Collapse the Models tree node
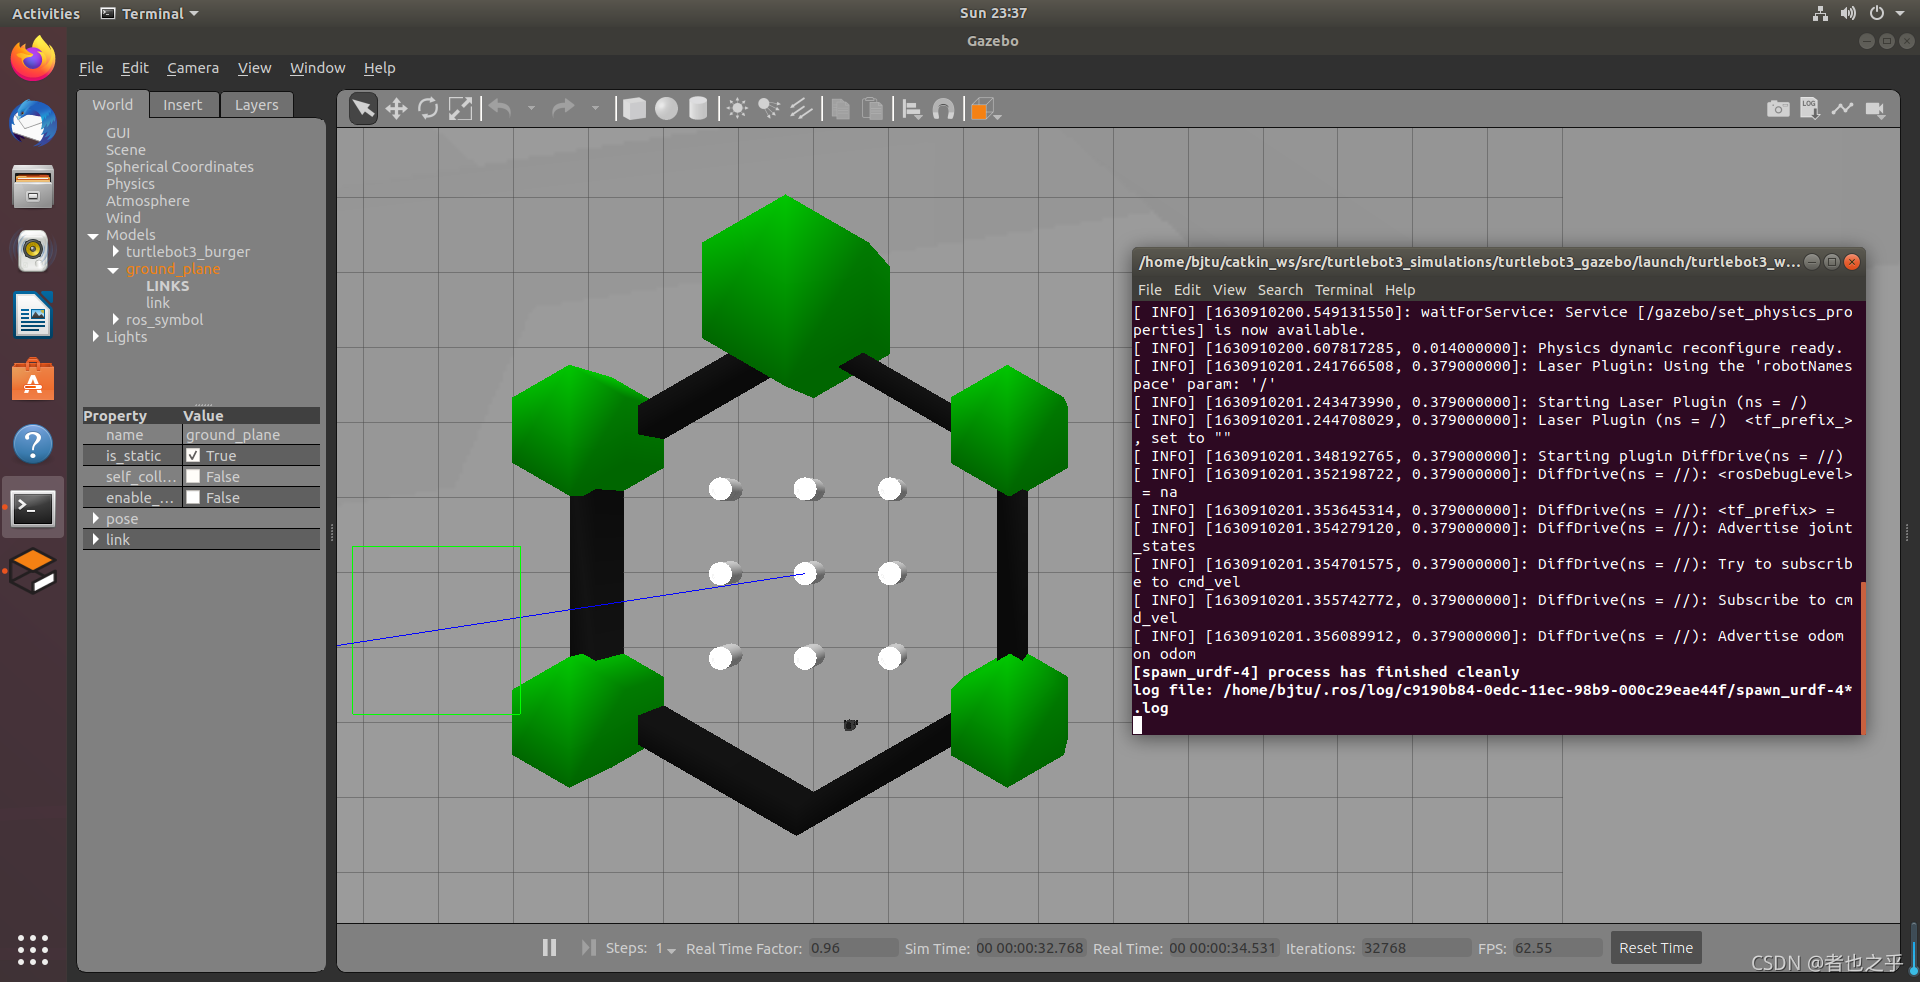 [x=93, y=236]
